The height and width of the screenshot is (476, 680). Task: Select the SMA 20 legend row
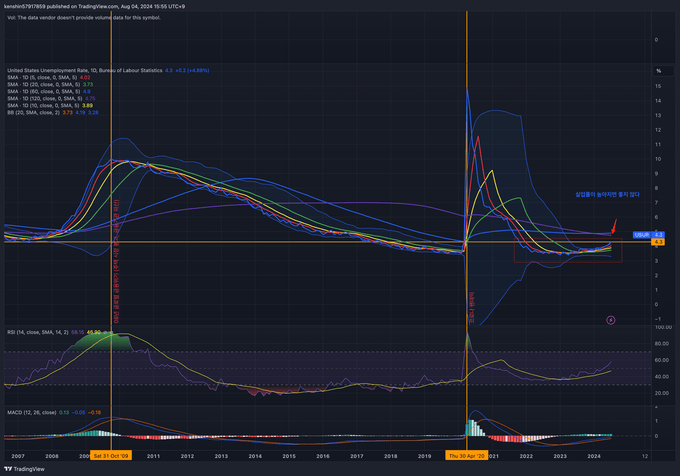(50, 84)
